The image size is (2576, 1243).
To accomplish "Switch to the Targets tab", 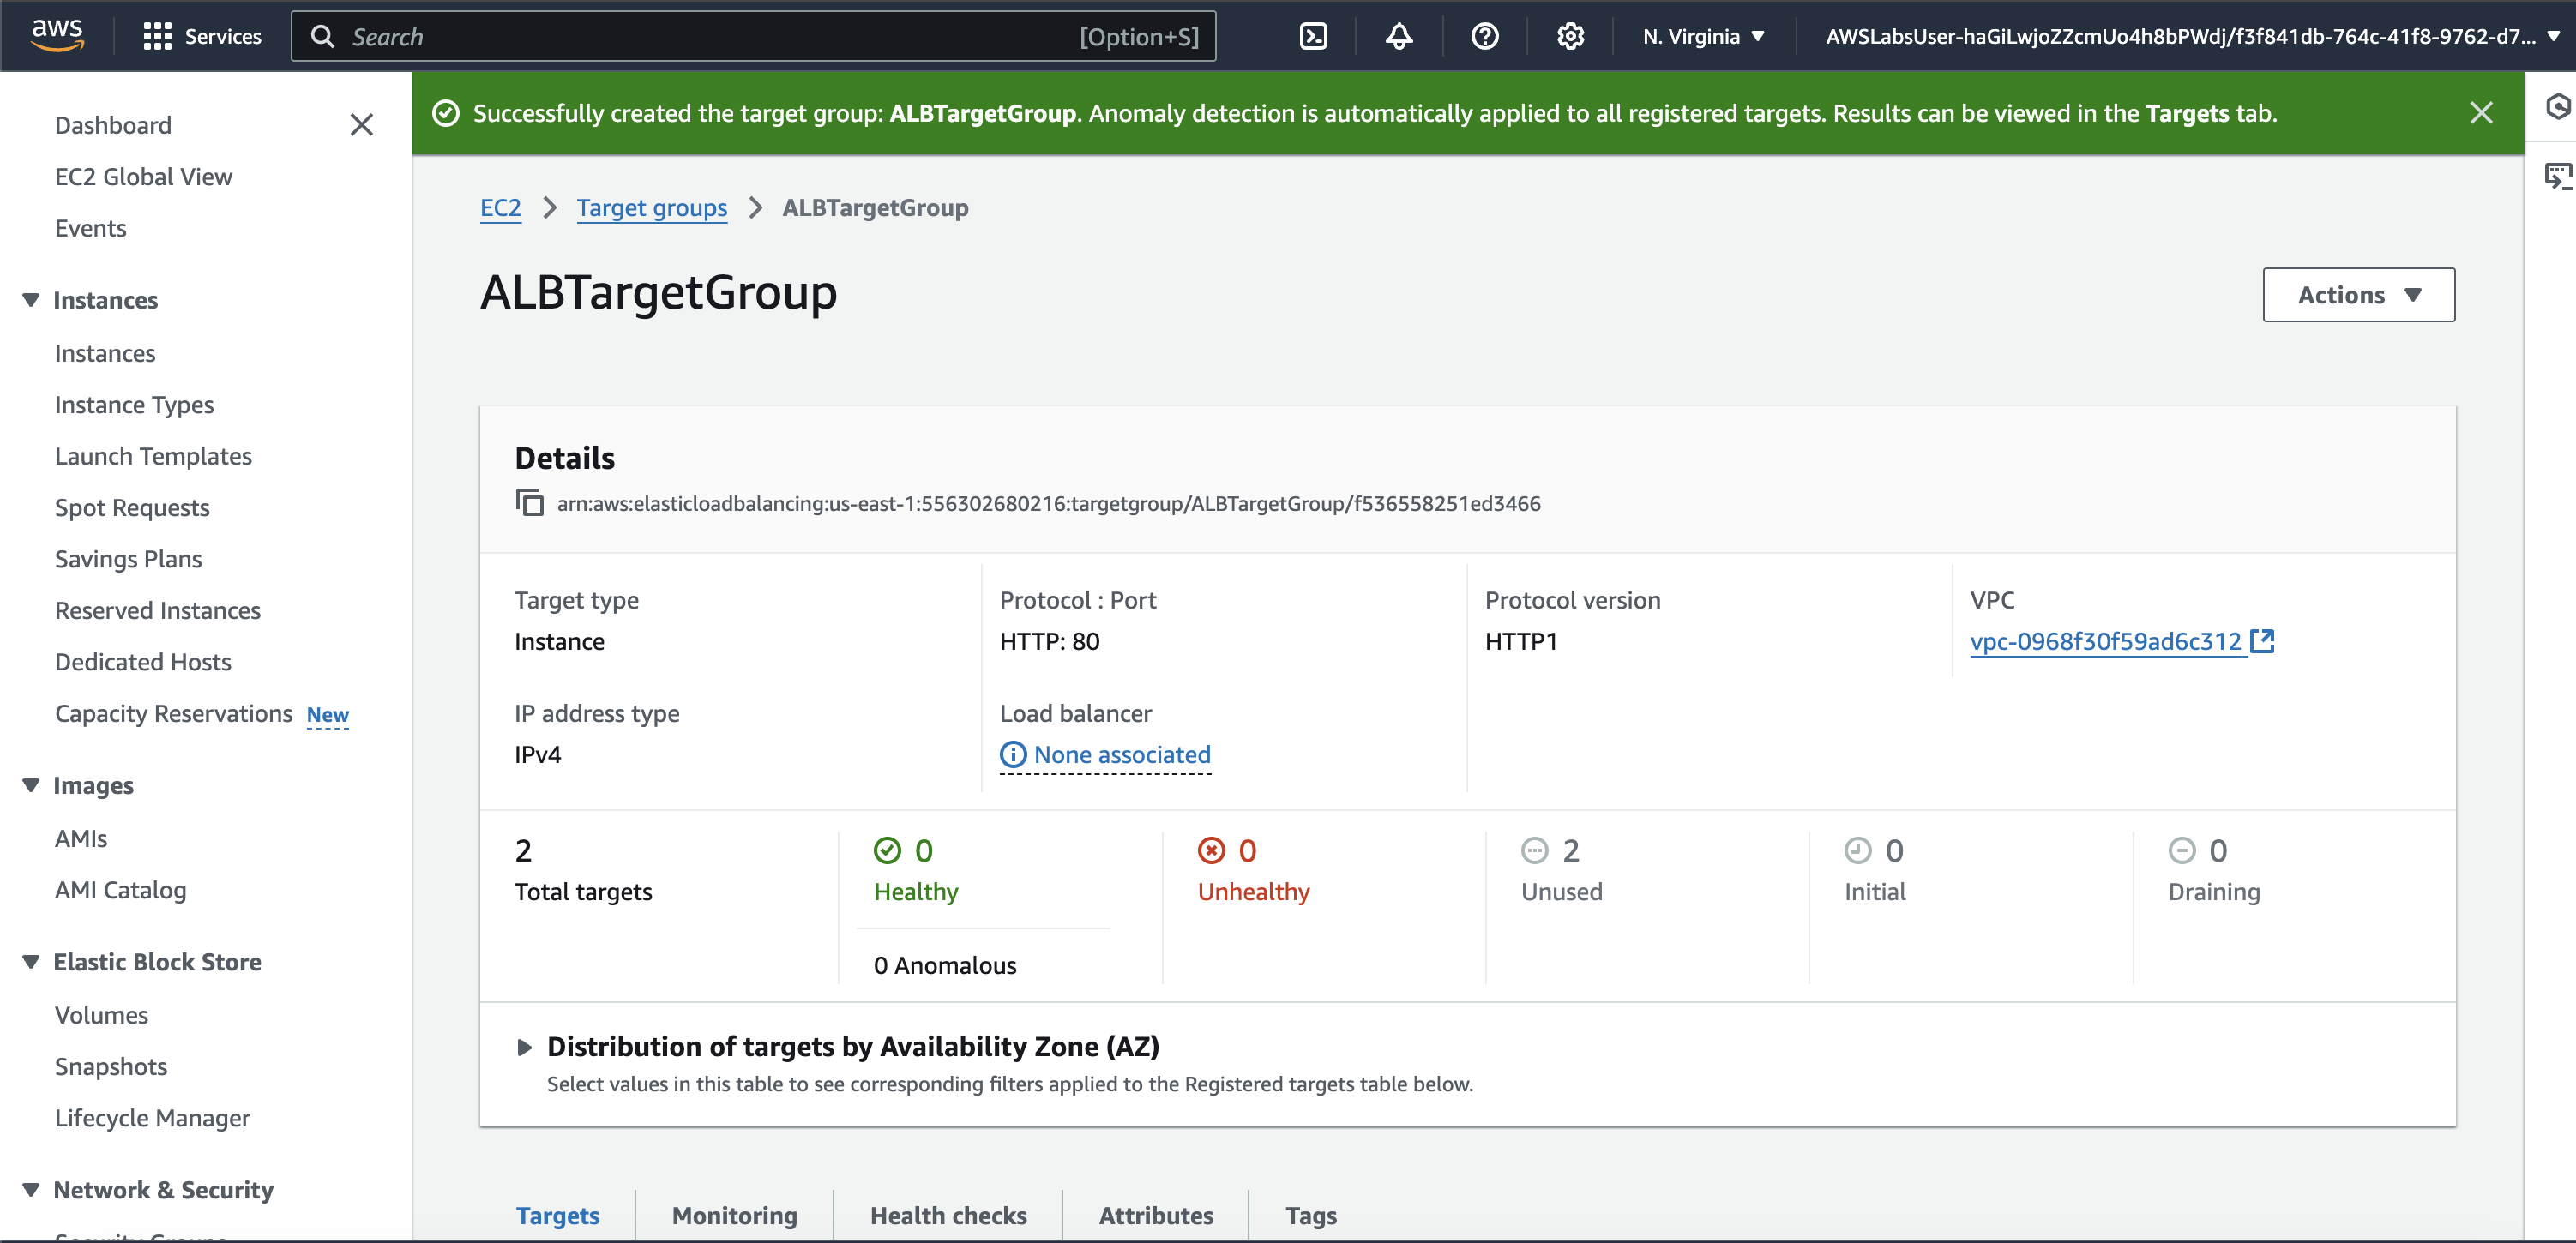I will coord(557,1216).
